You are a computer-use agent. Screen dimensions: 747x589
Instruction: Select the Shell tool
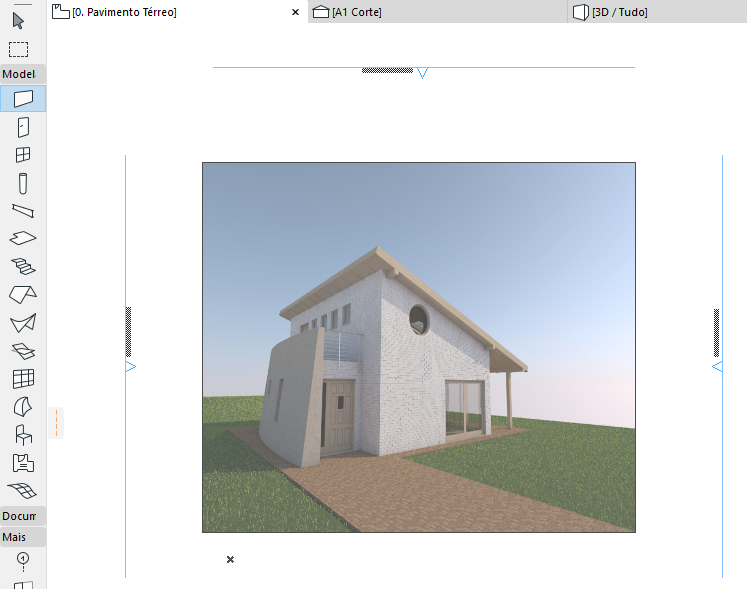tap(23, 323)
